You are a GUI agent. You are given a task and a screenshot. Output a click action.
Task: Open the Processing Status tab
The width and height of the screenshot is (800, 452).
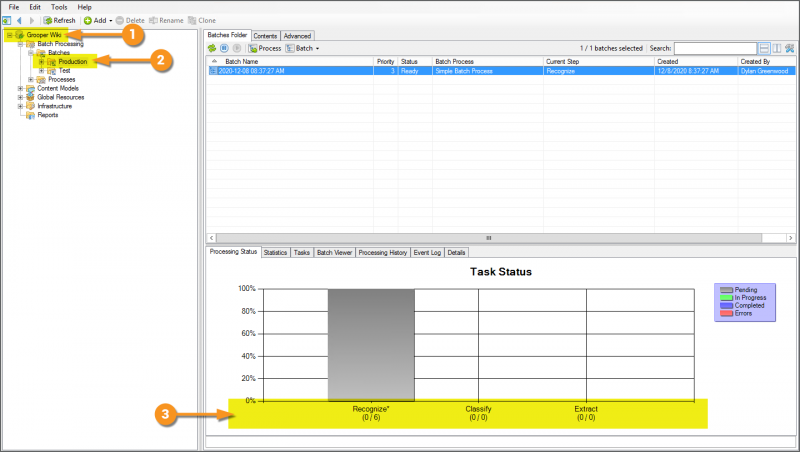233,252
